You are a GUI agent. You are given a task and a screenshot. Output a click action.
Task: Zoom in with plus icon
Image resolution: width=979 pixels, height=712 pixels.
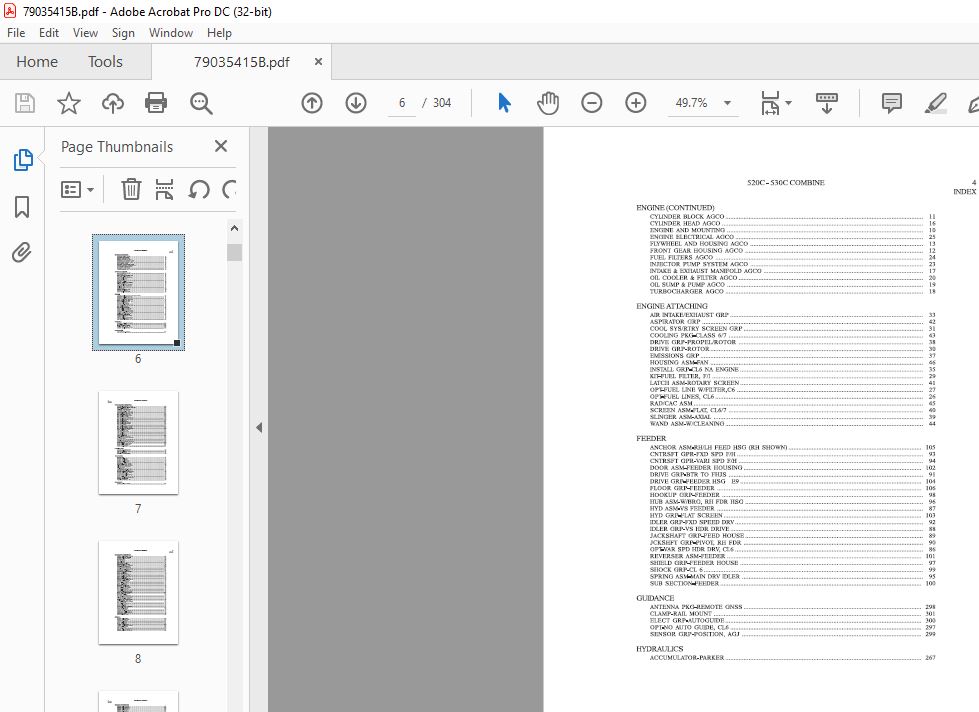click(636, 103)
